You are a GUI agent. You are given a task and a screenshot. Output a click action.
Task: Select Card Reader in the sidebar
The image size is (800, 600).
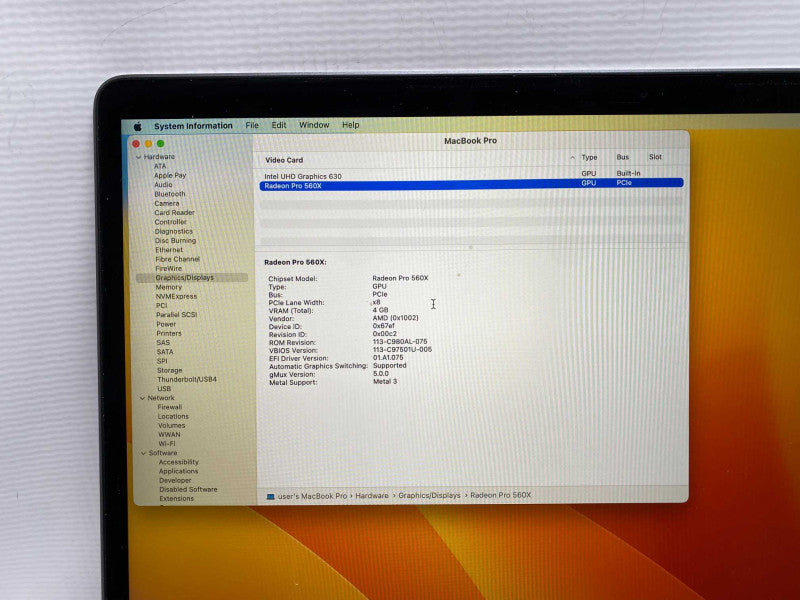click(x=174, y=212)
